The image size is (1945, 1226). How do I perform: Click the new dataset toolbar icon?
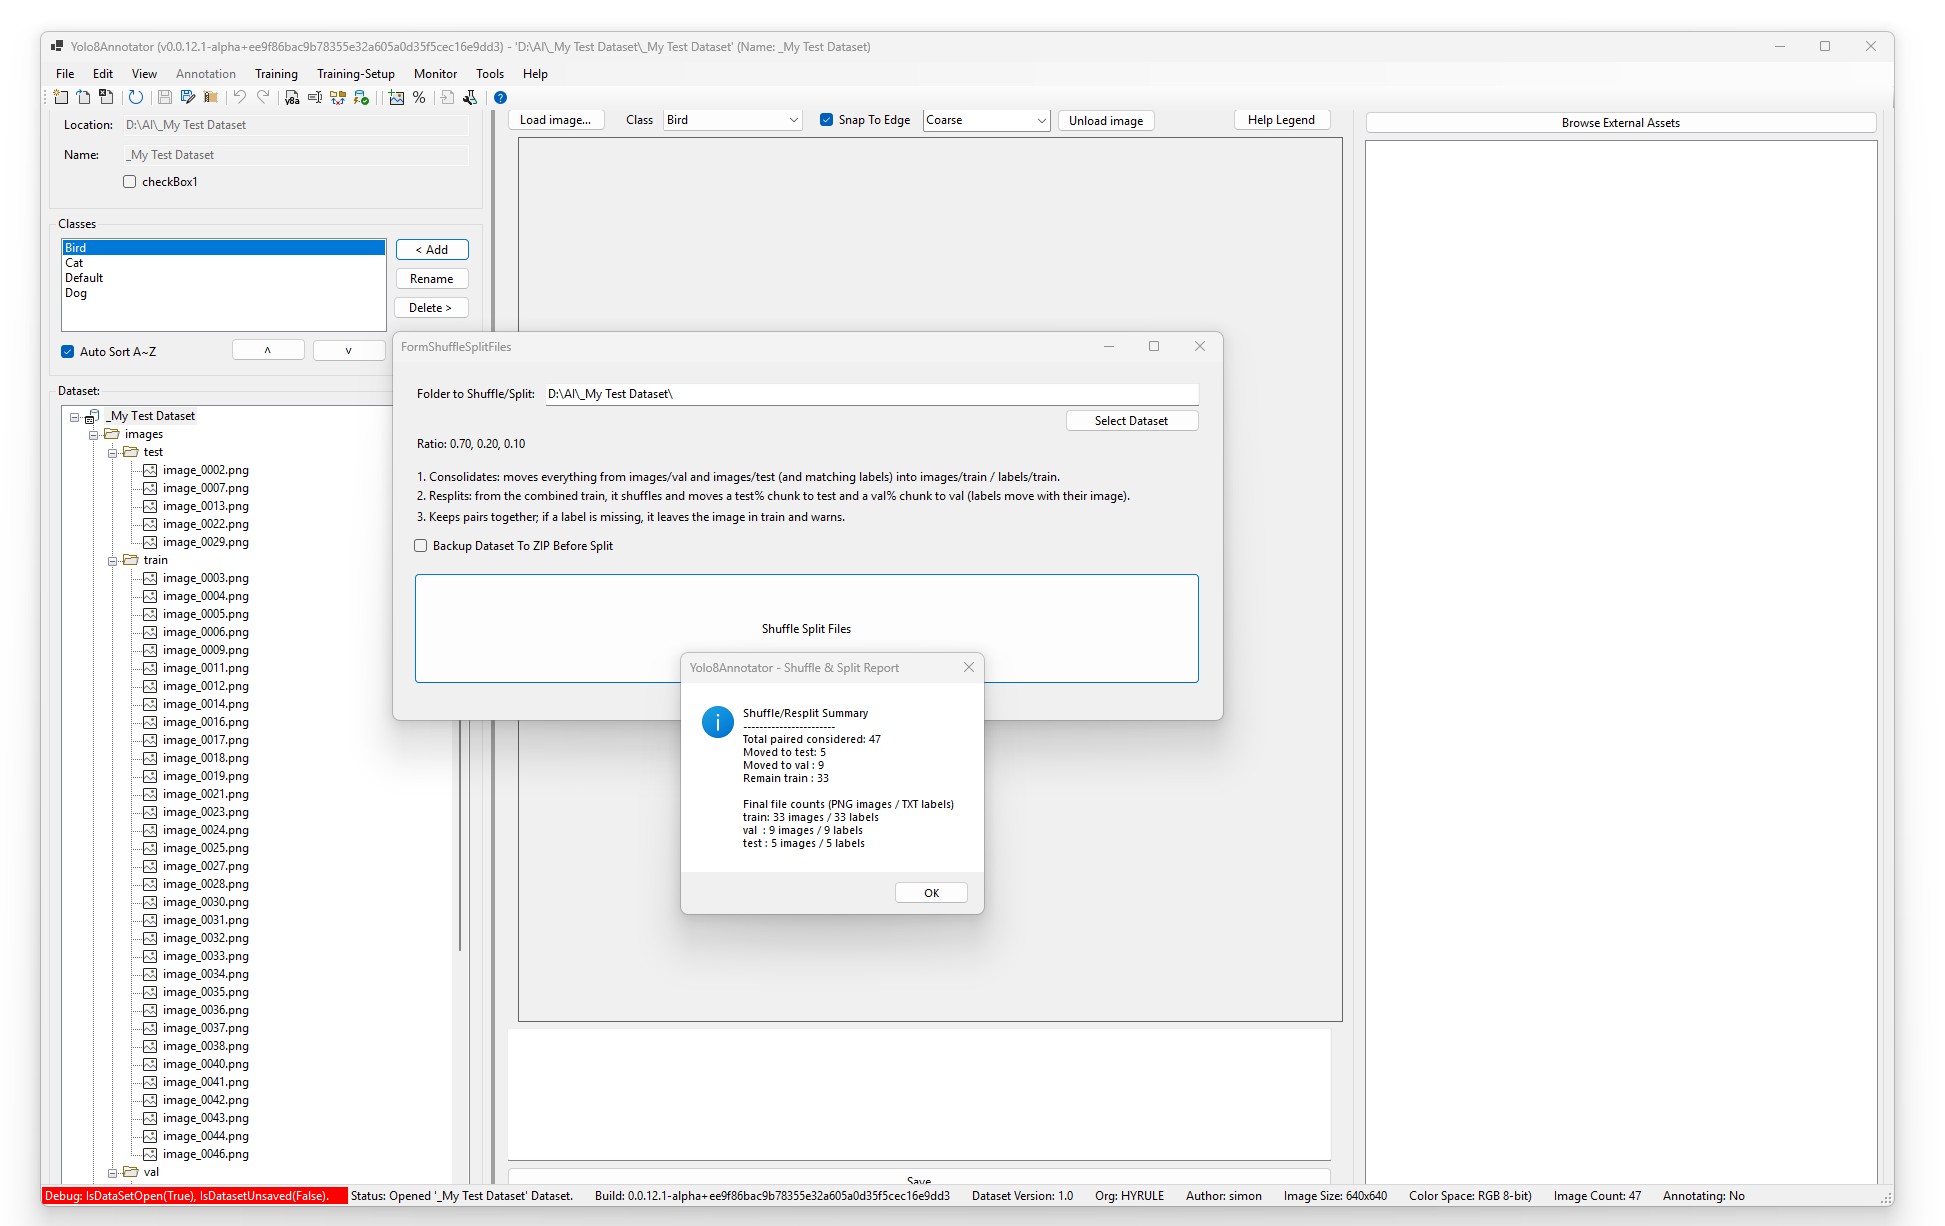61,97
